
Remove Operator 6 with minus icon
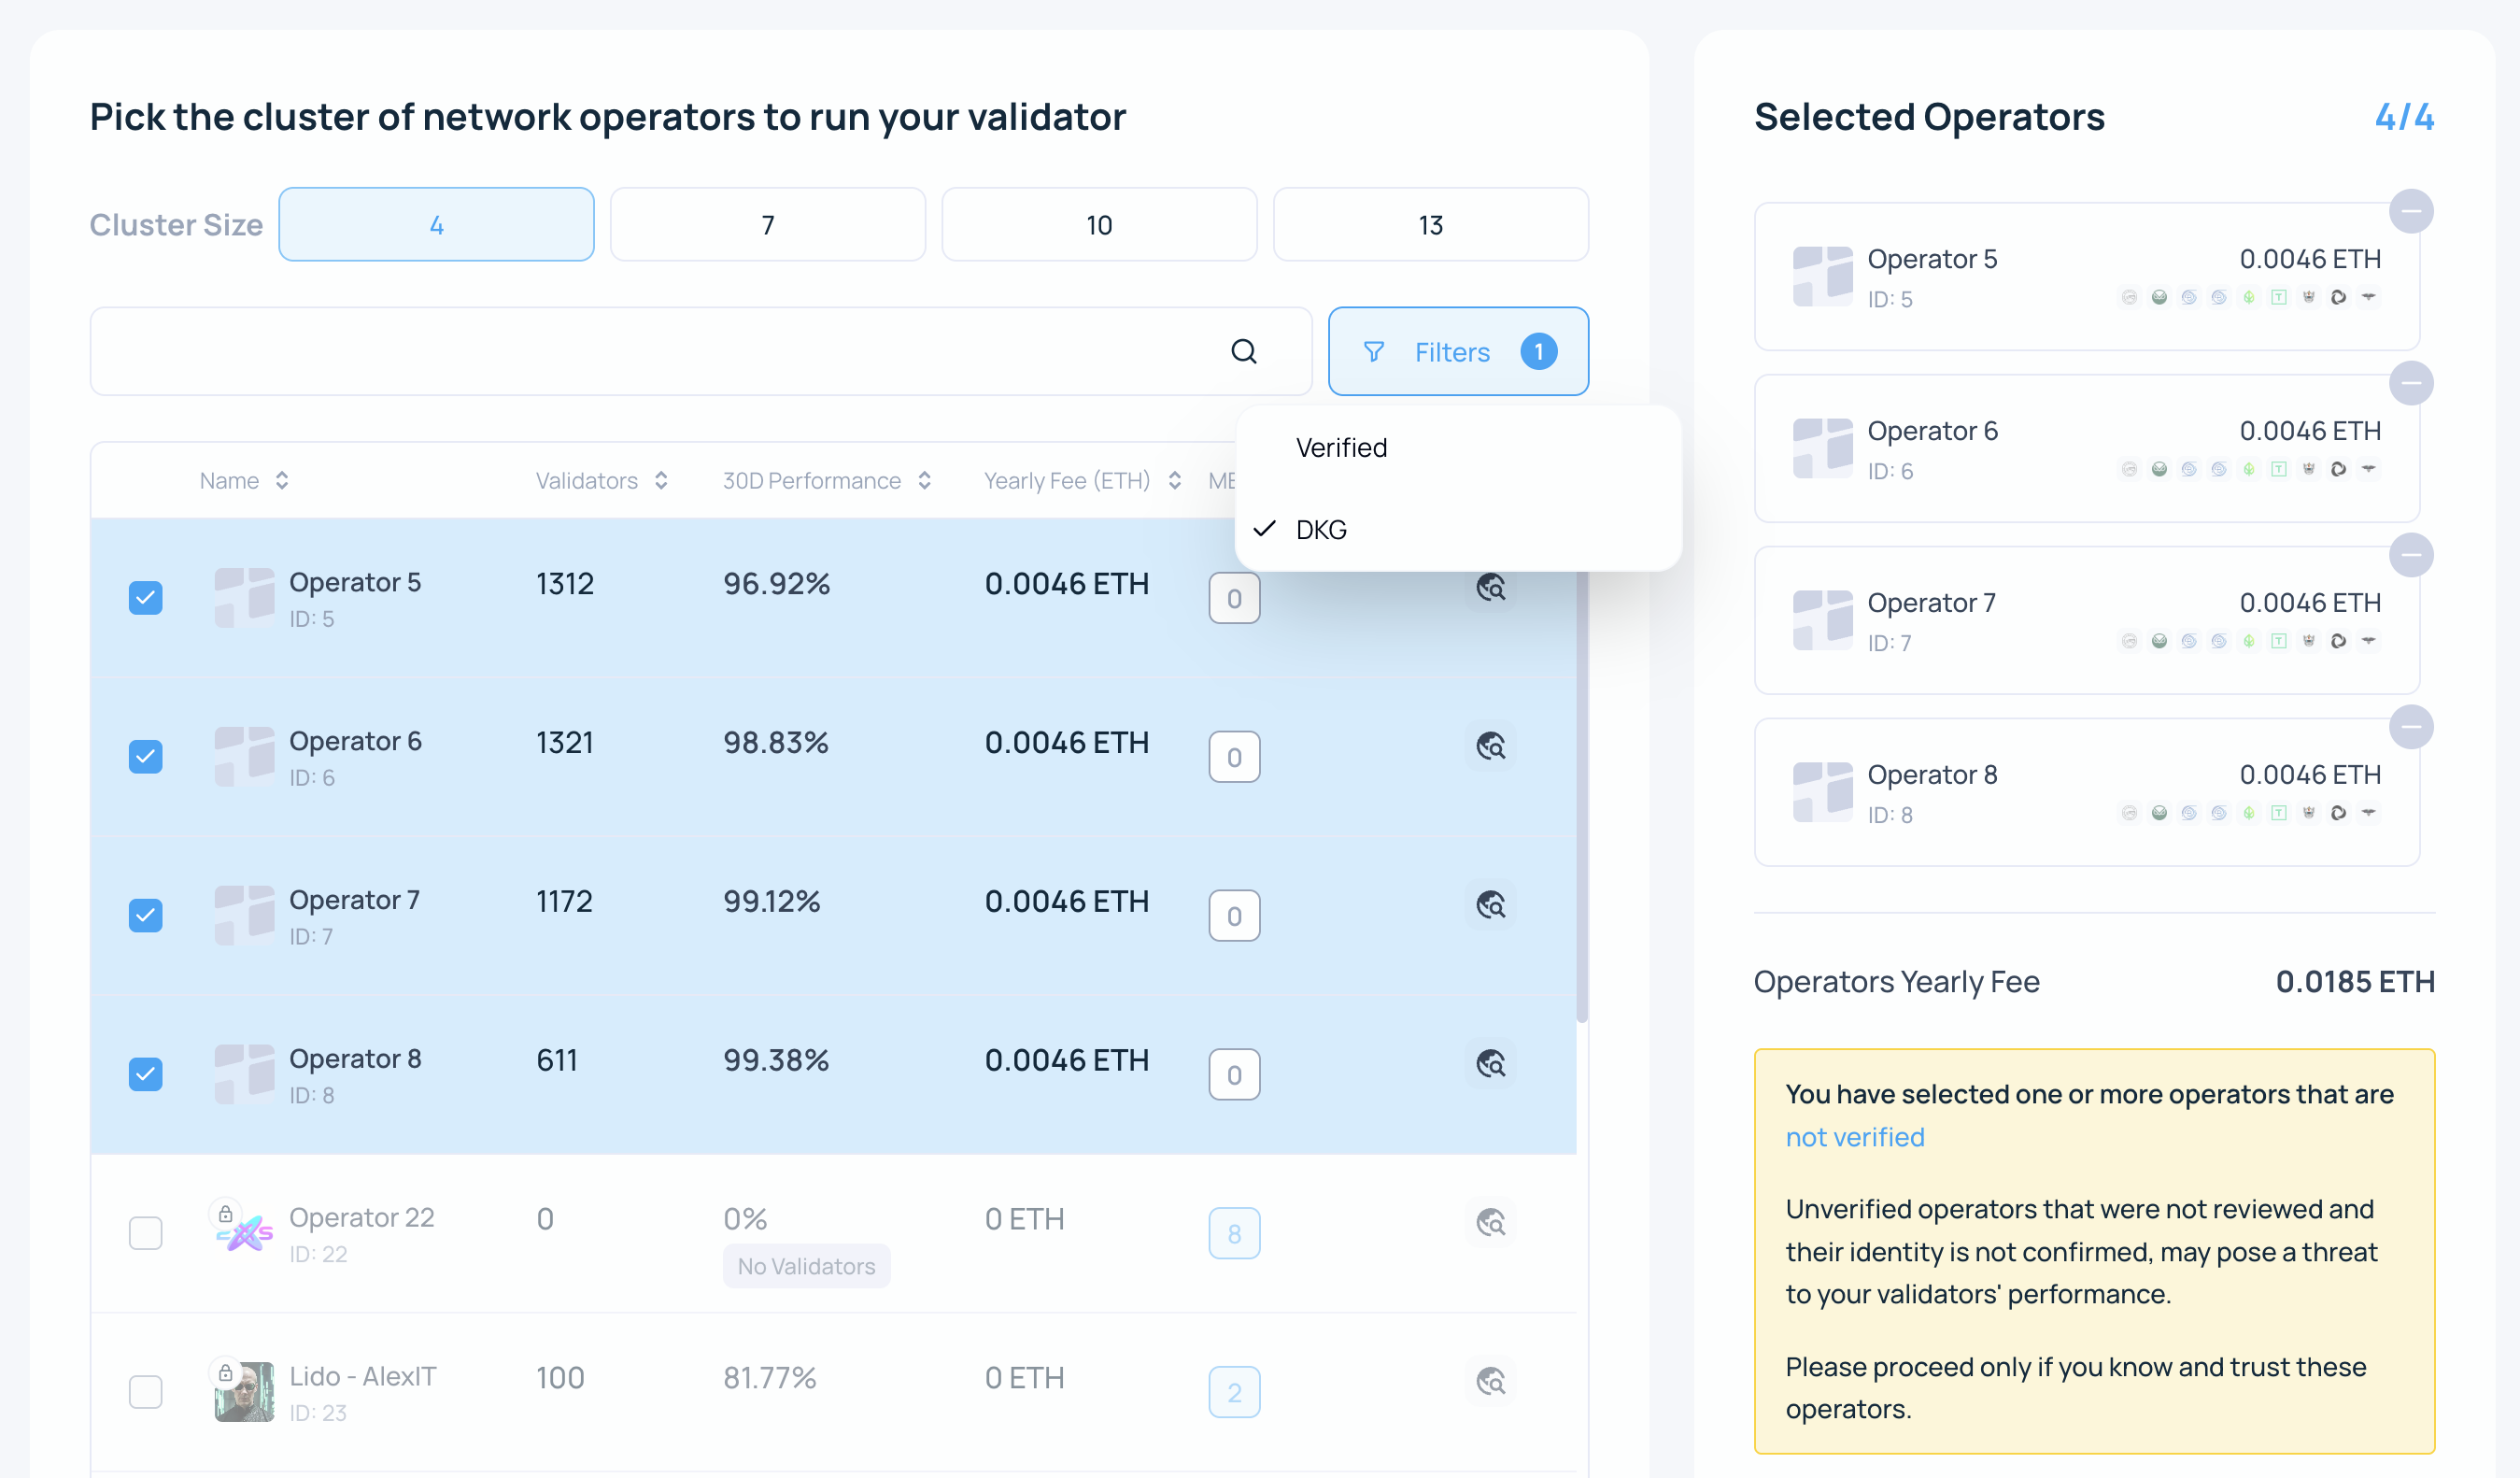[2410, 384]
